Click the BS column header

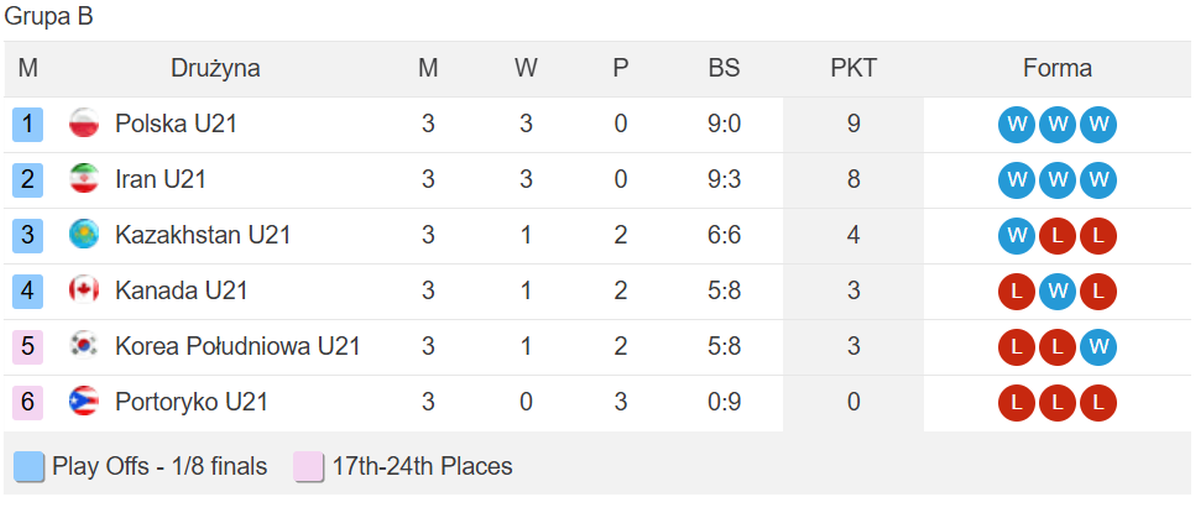(x=724, y=68)
